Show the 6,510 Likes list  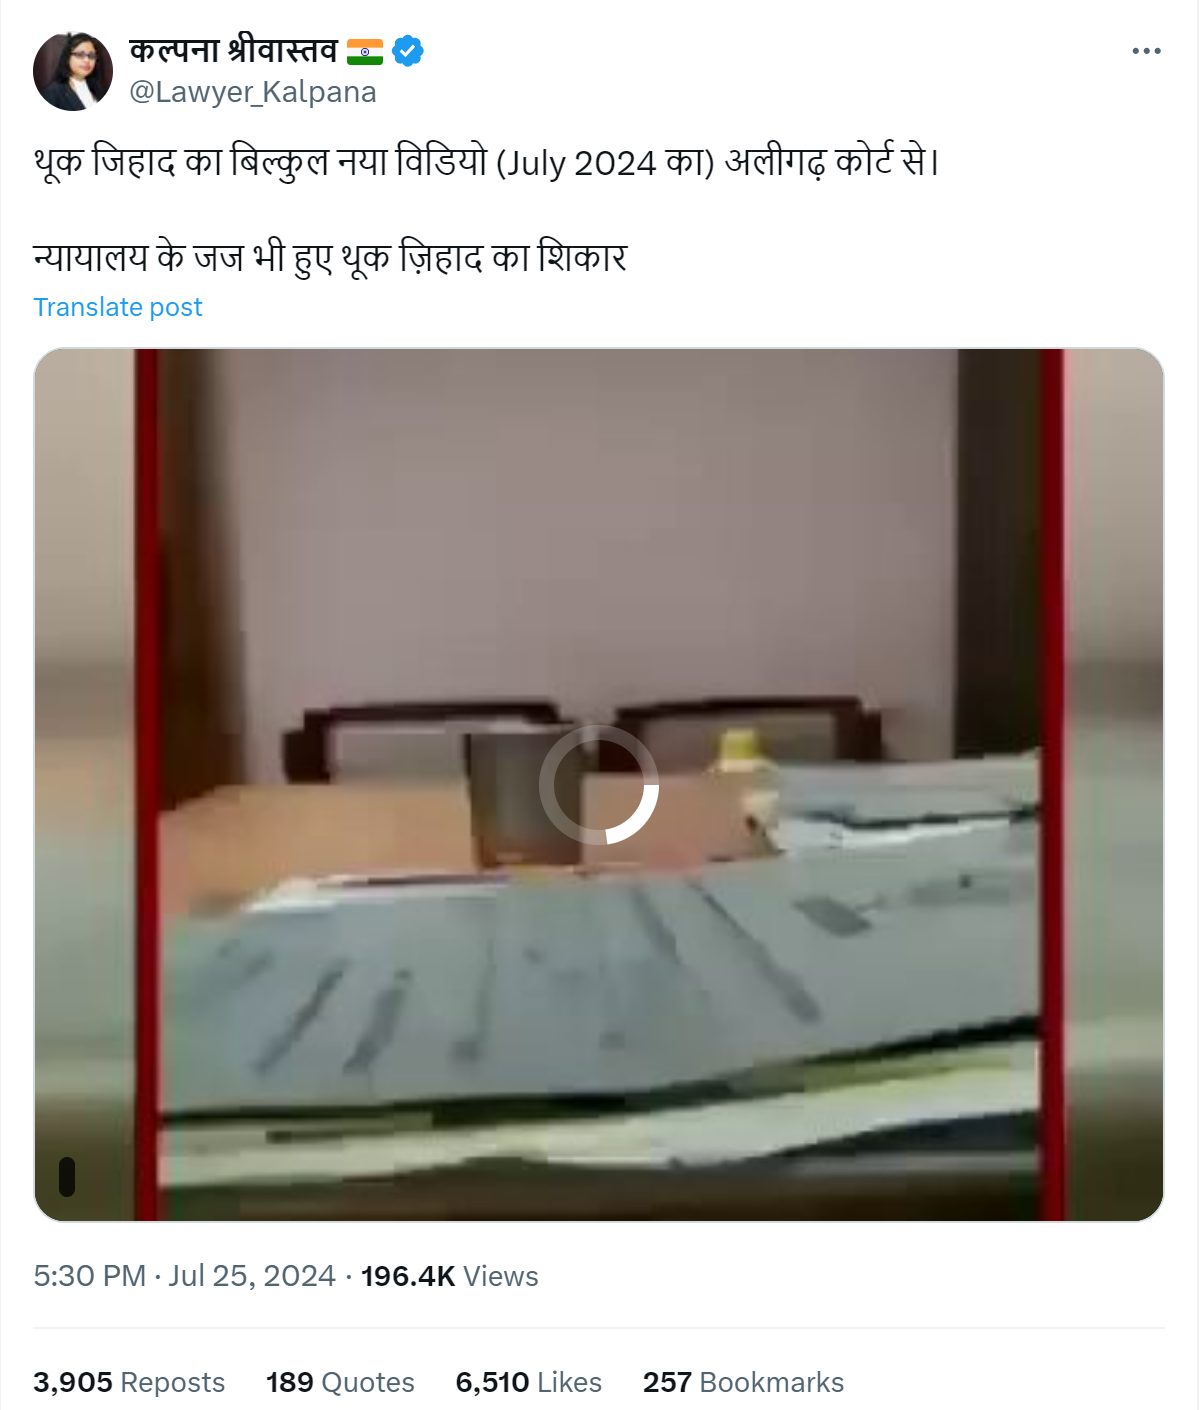click(529, 1382)
